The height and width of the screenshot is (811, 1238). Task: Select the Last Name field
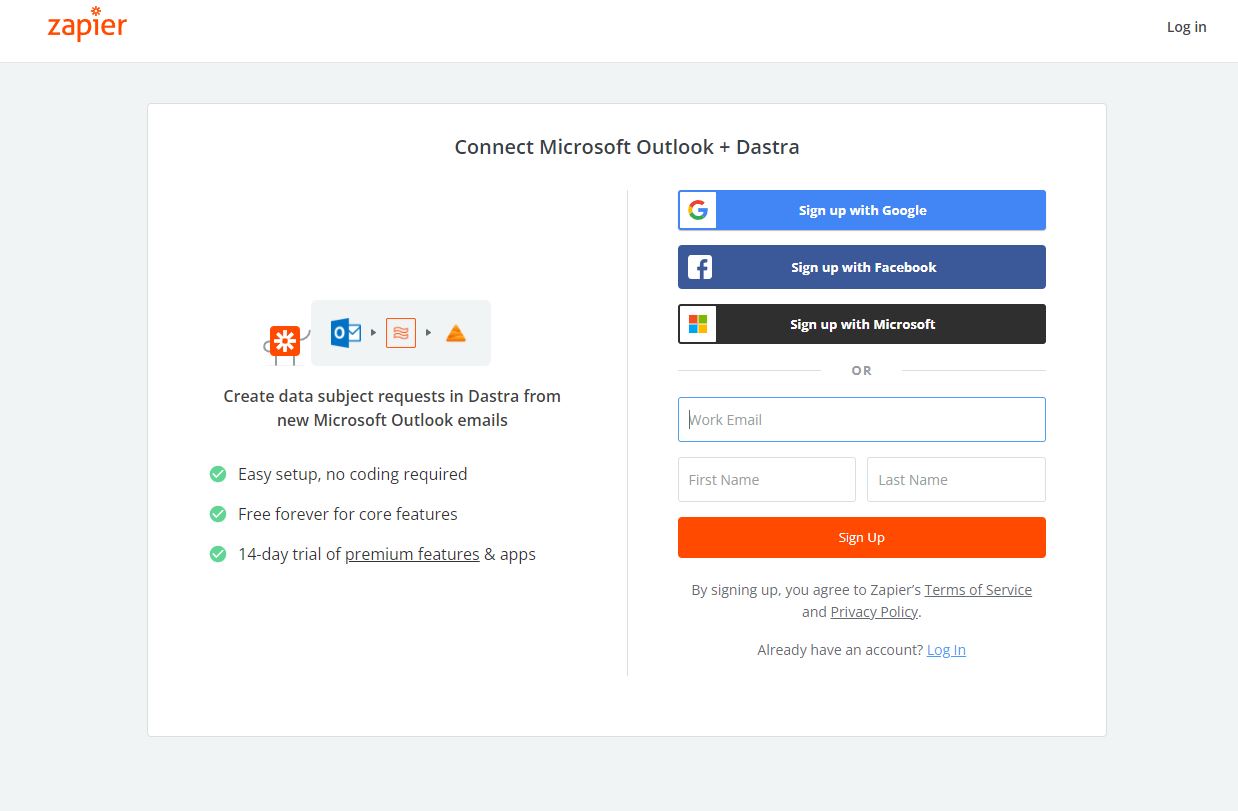point(956,480)
